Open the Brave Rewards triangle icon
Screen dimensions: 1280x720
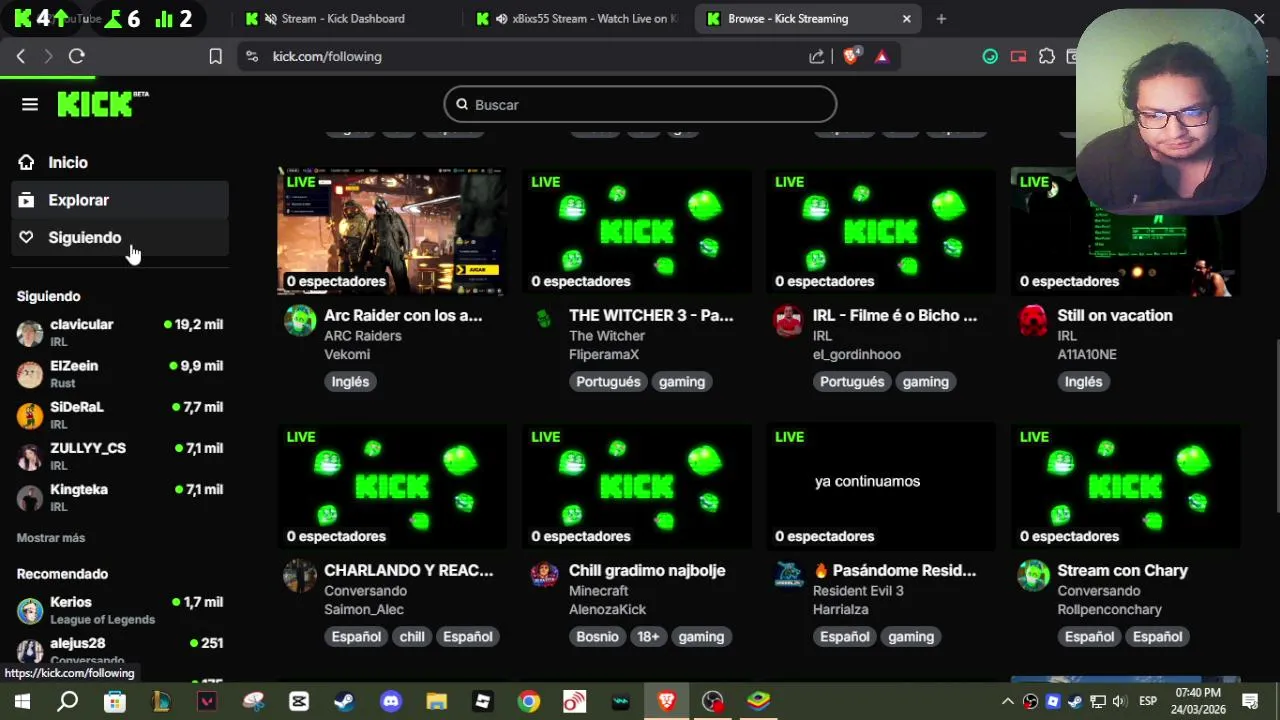[x=881, y=56]
